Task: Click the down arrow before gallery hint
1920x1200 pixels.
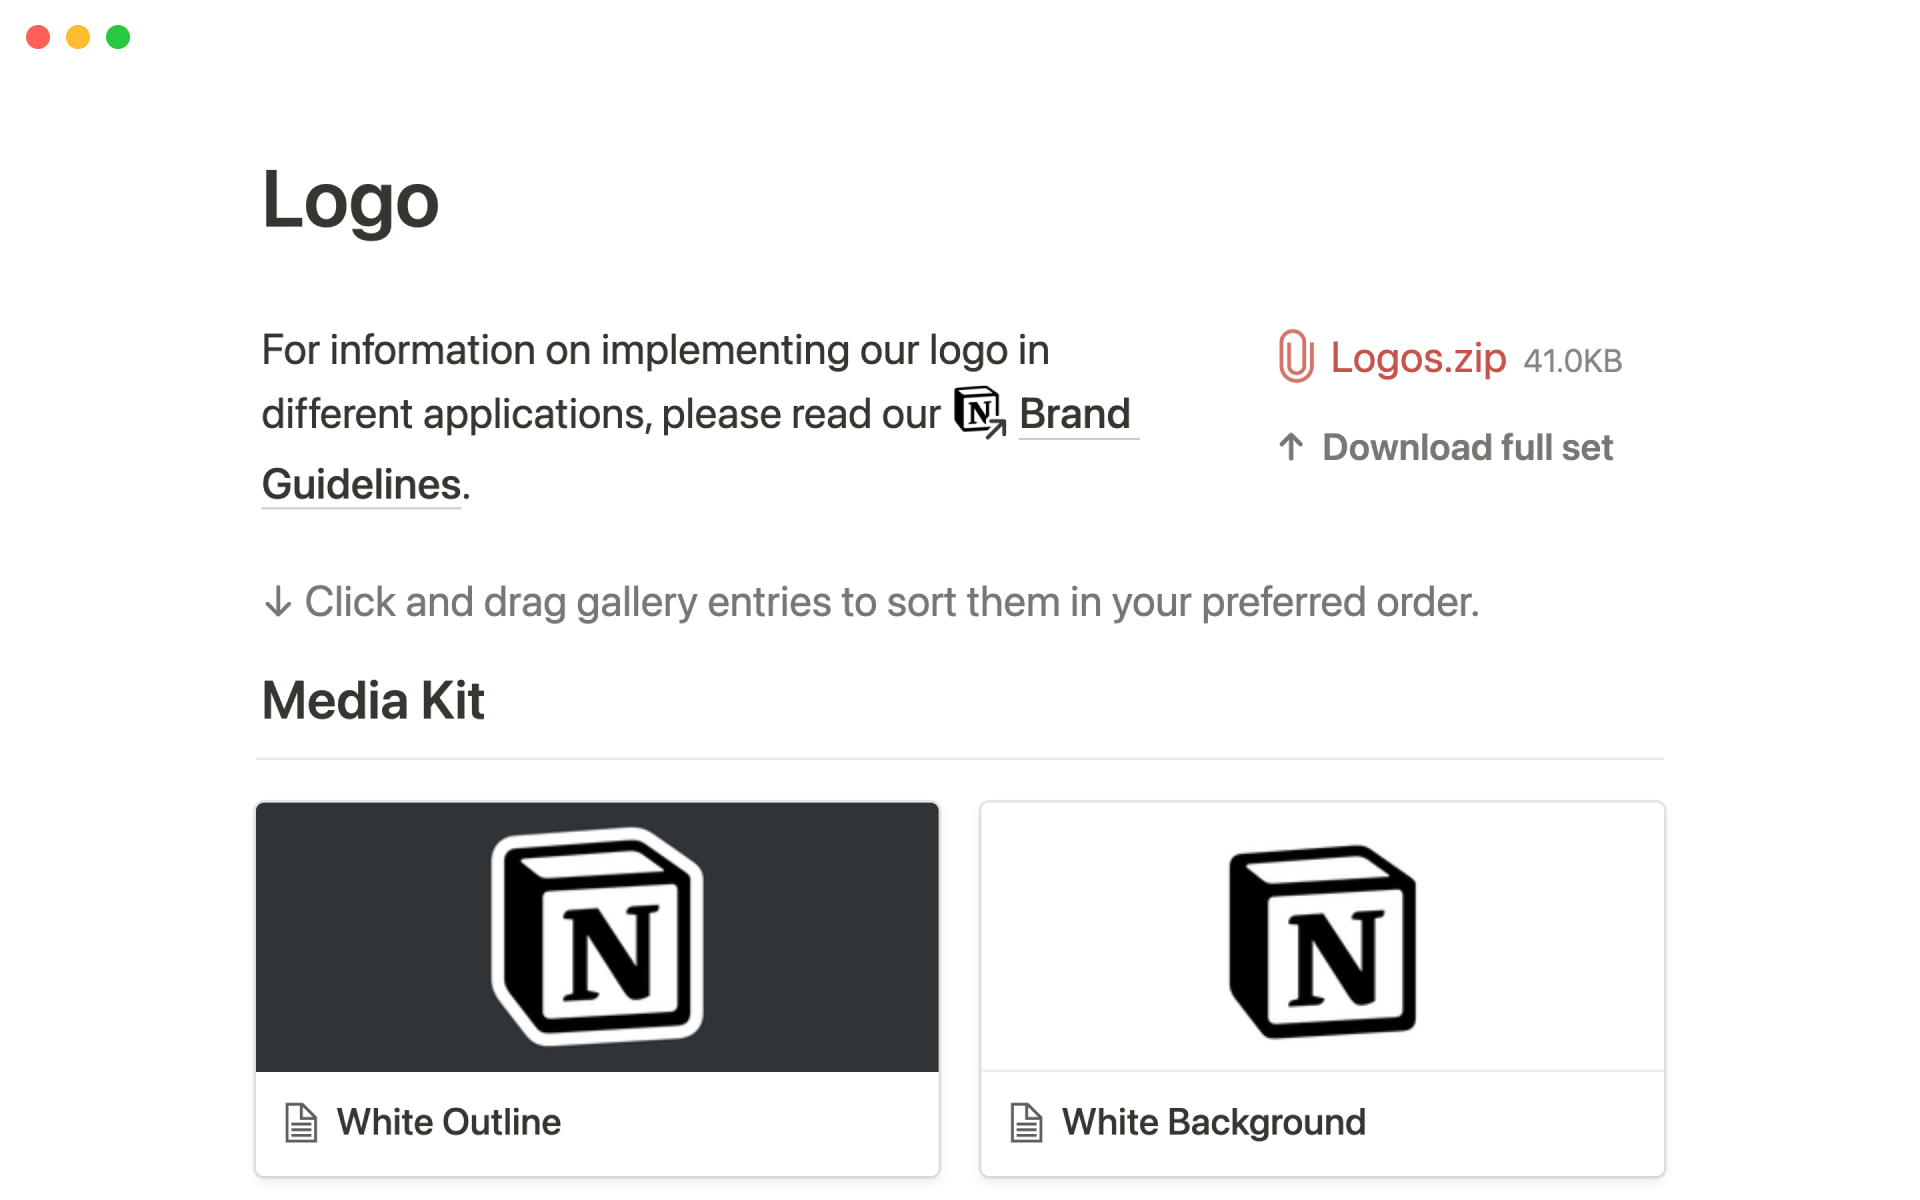Action: point(277,602)
